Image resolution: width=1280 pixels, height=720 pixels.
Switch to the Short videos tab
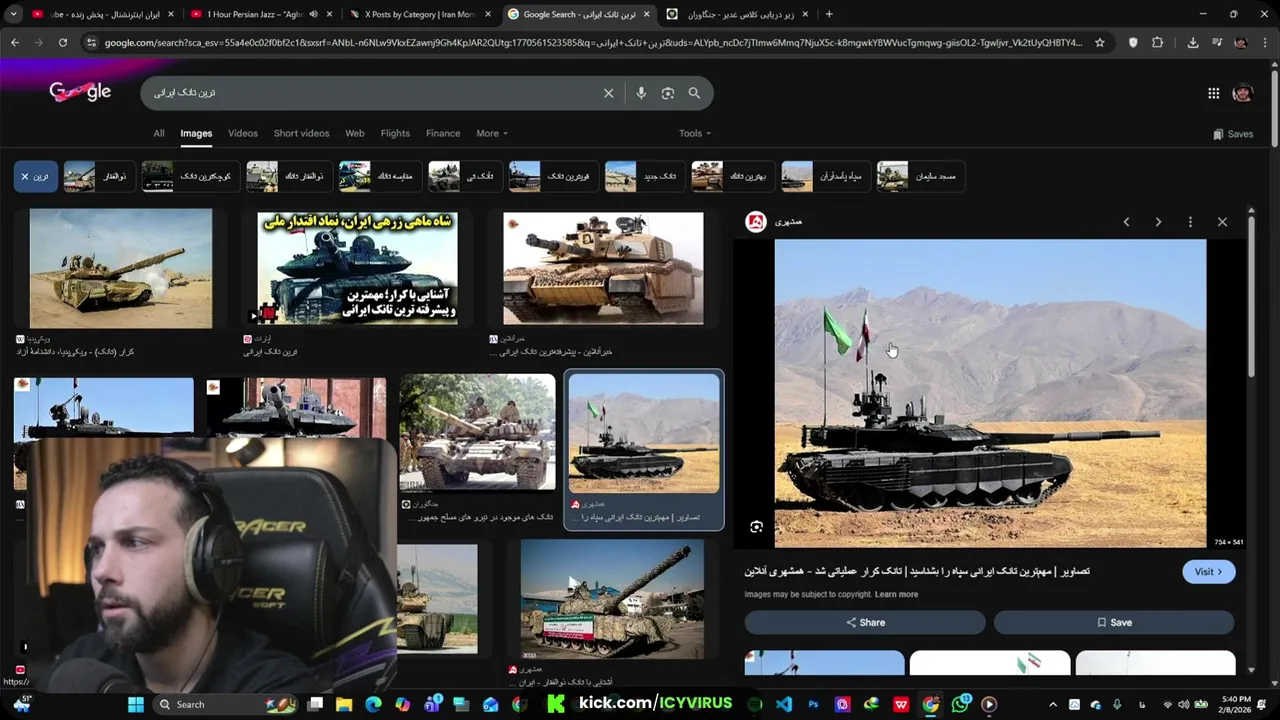301,133
